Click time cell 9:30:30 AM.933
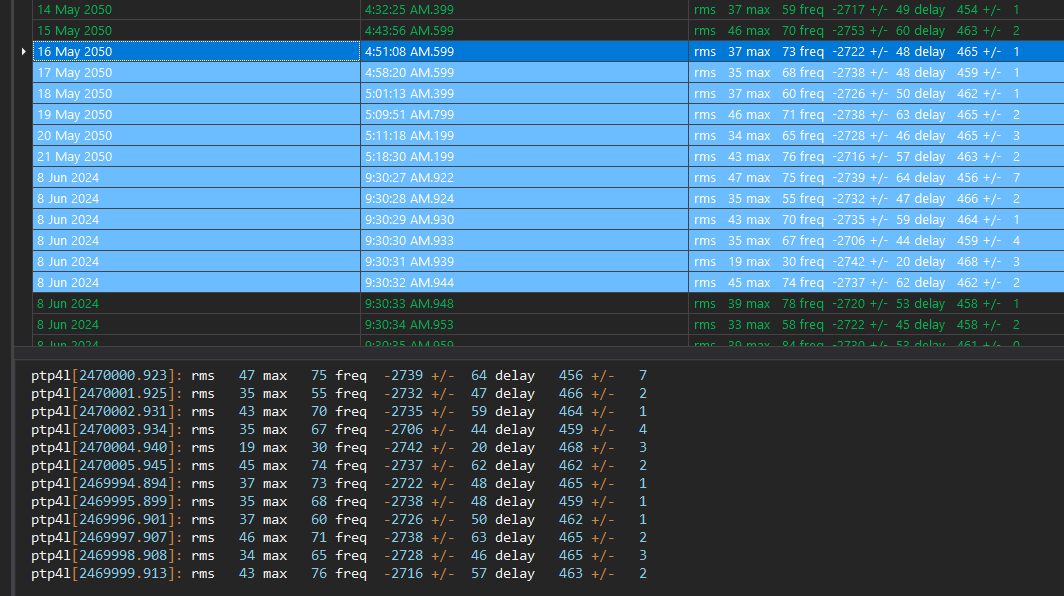The height and width of the screenshot is (596, 1064). pyautogui.click(x=525, y=241)
